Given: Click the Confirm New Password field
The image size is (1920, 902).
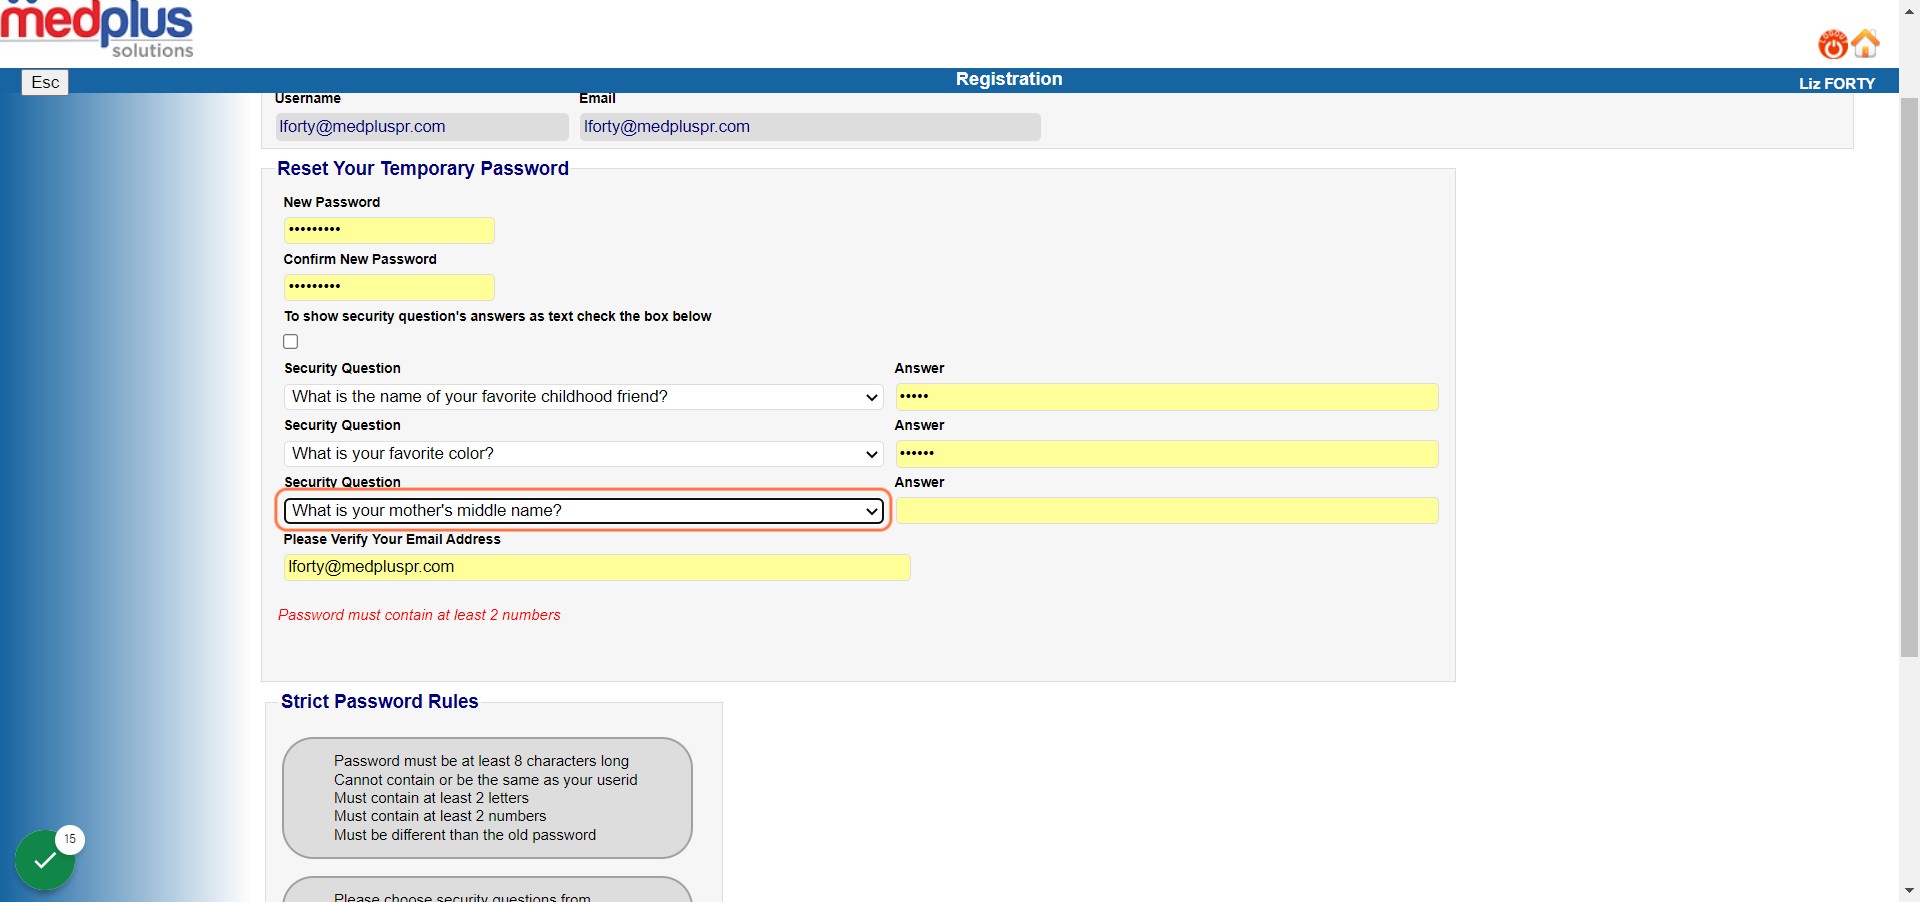Looking at the screenshot, I should coord(389,287).
